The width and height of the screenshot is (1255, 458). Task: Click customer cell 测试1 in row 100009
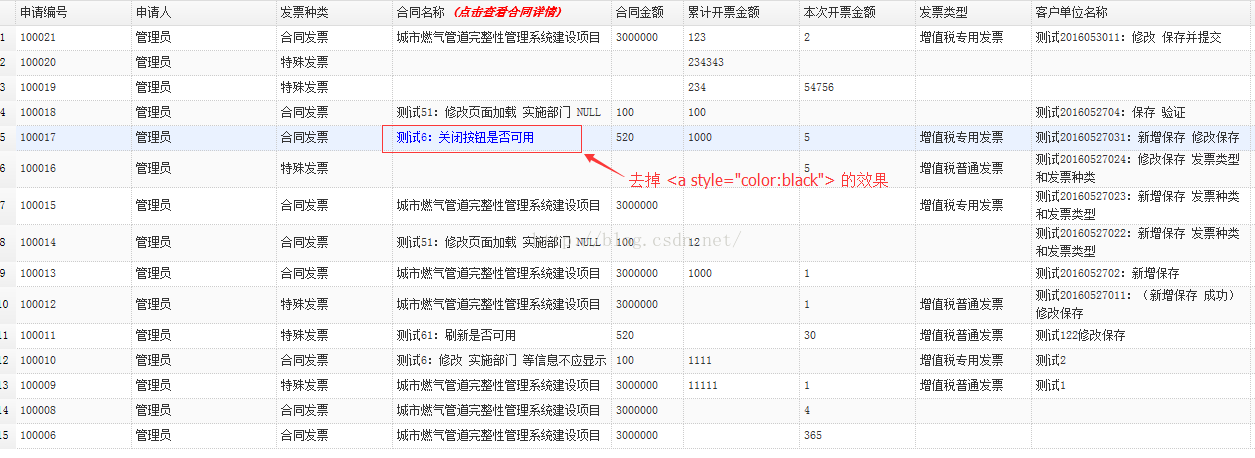click(1050, 385)
